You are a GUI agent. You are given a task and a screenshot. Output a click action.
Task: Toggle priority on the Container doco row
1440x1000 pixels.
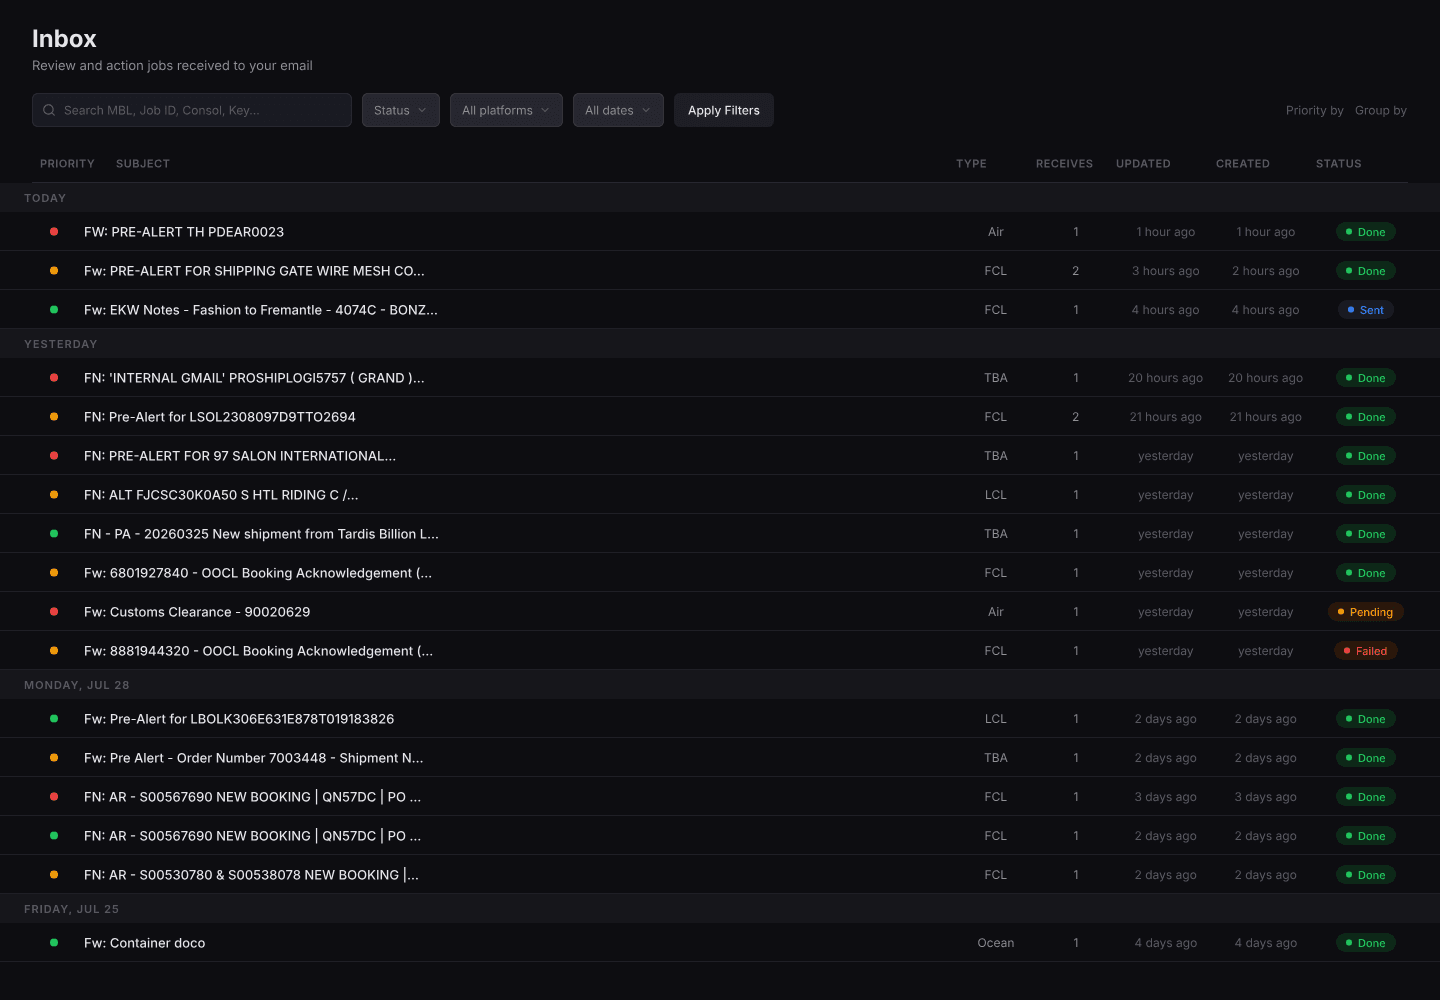(x=53, y=942)
